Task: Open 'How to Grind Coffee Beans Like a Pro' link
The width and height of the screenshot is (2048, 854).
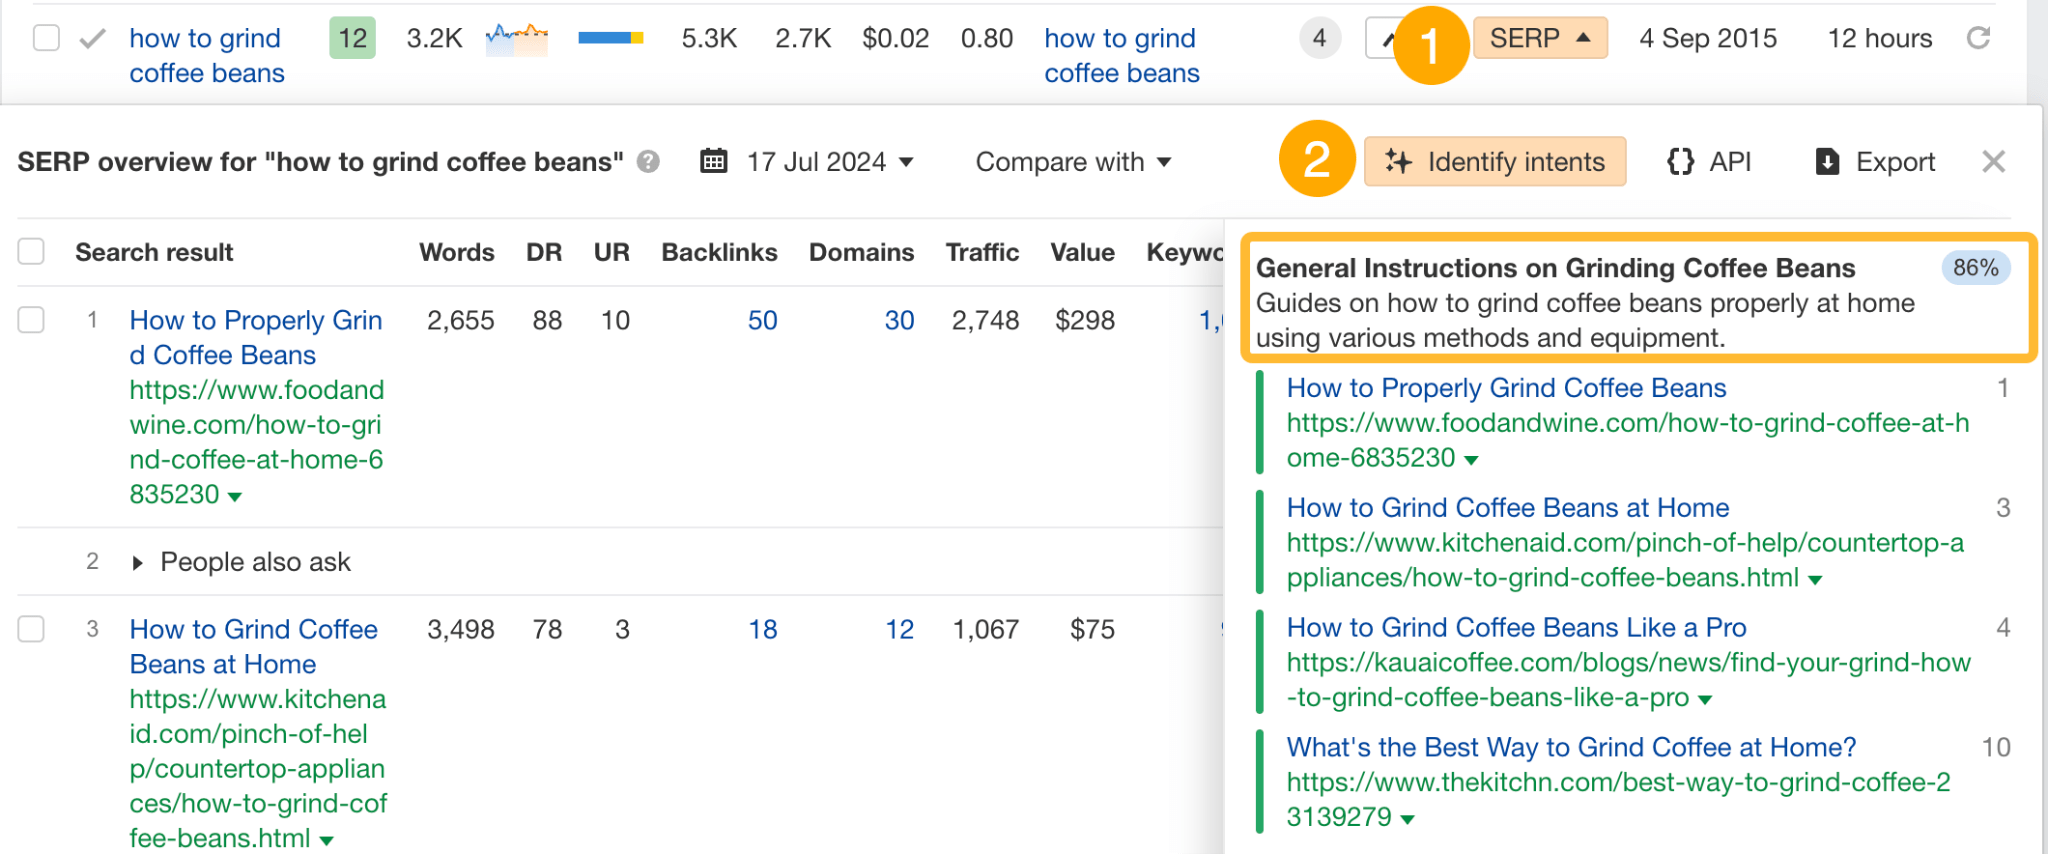Action: click(1516, 628)
